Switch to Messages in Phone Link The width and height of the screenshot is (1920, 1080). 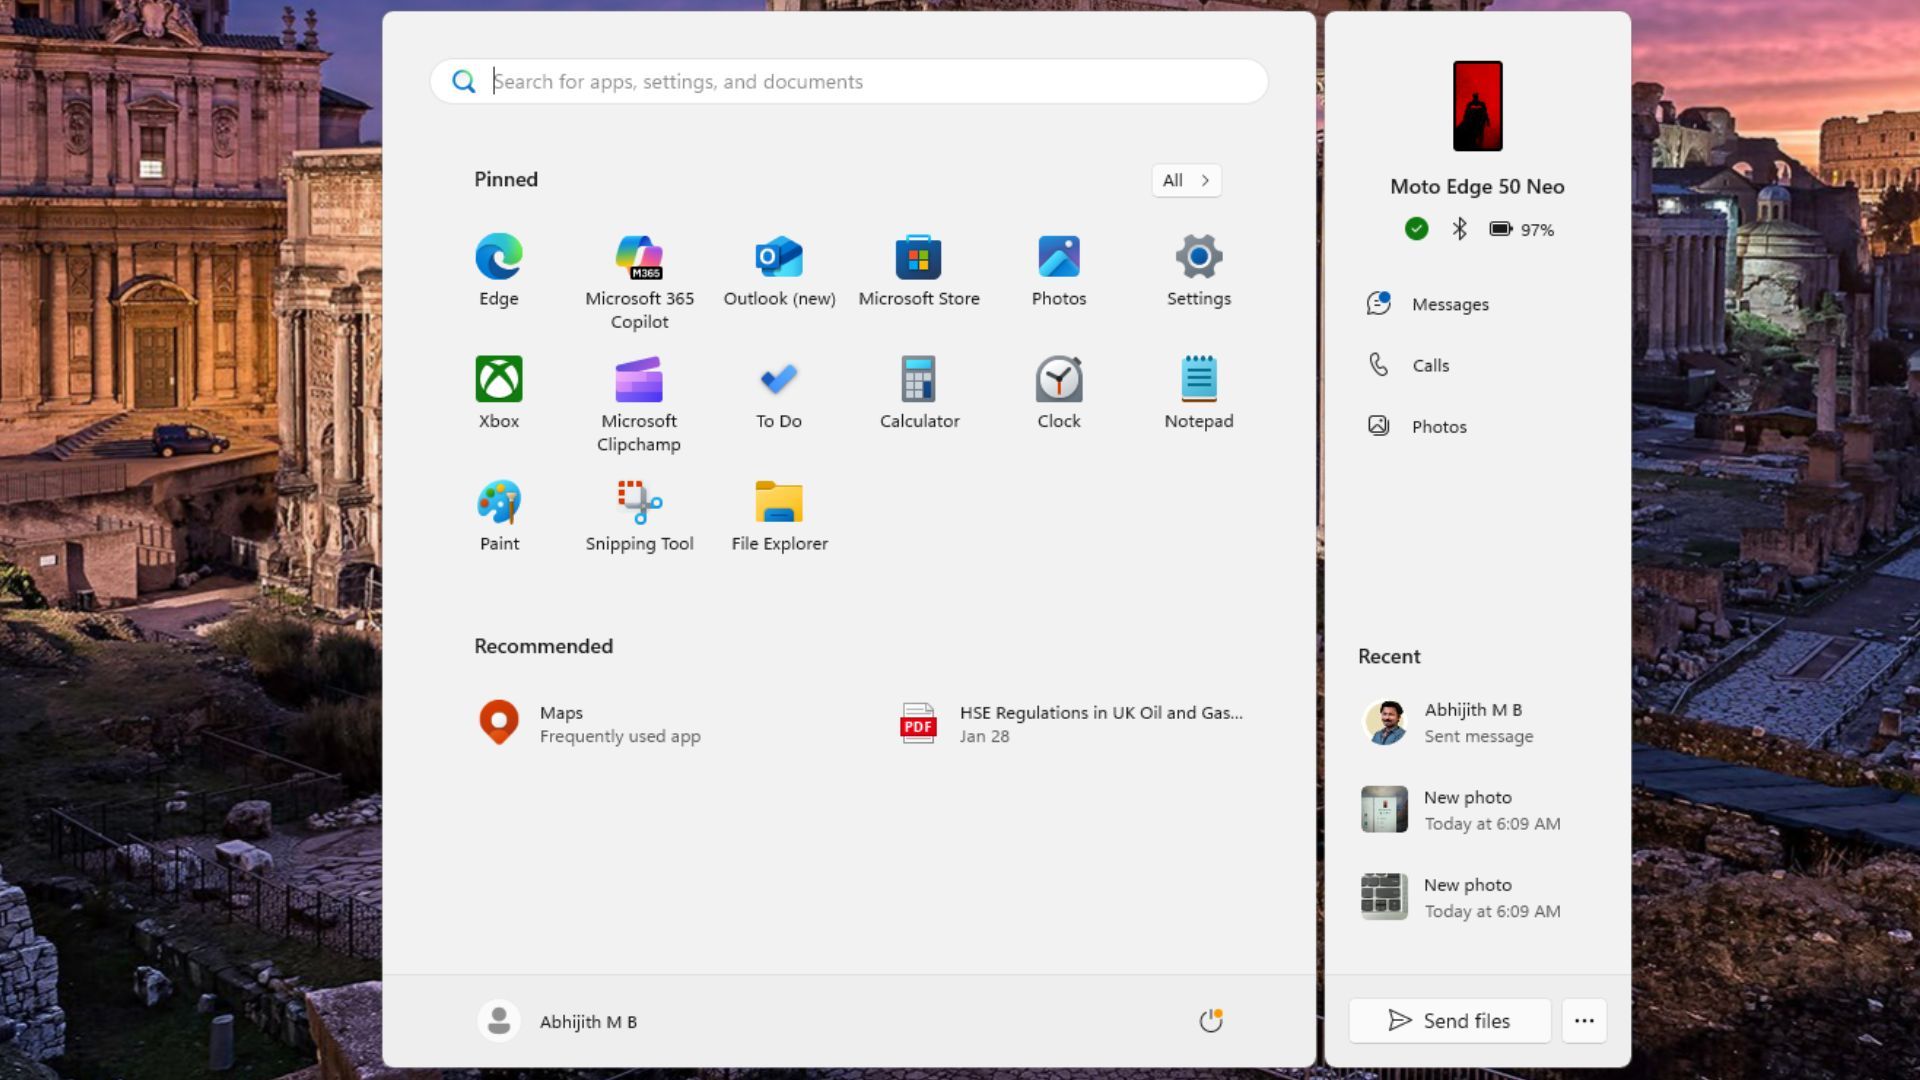tap(1450, 304)
